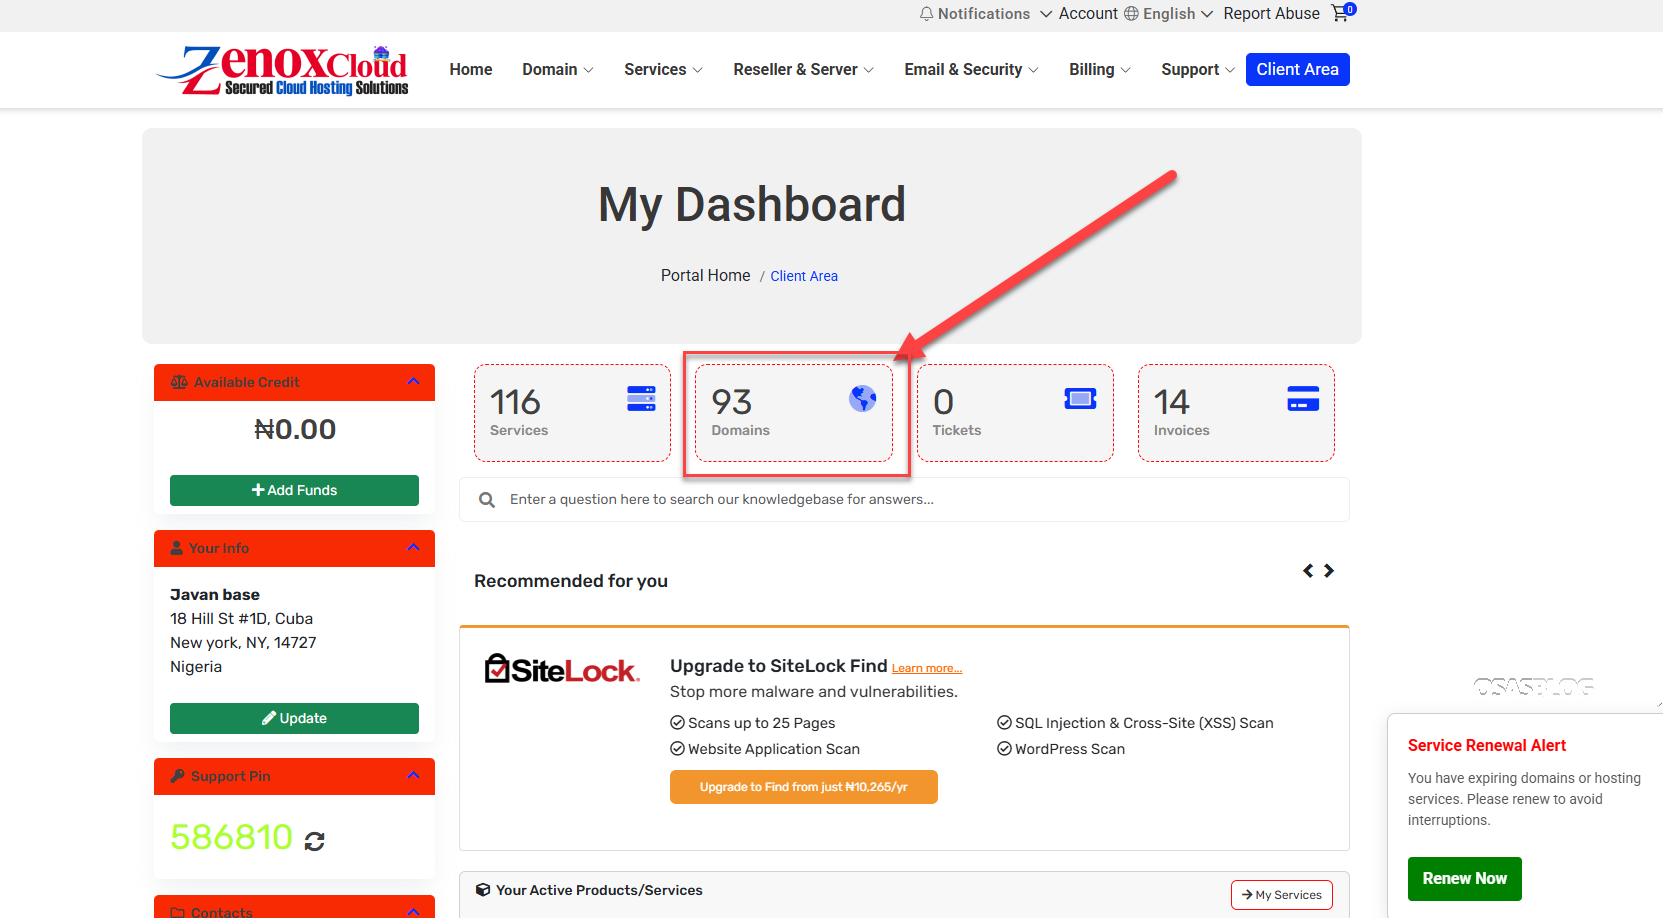Click the Notifications bell icon
This screenshot has height=918, width=1663.
(926, 14)
